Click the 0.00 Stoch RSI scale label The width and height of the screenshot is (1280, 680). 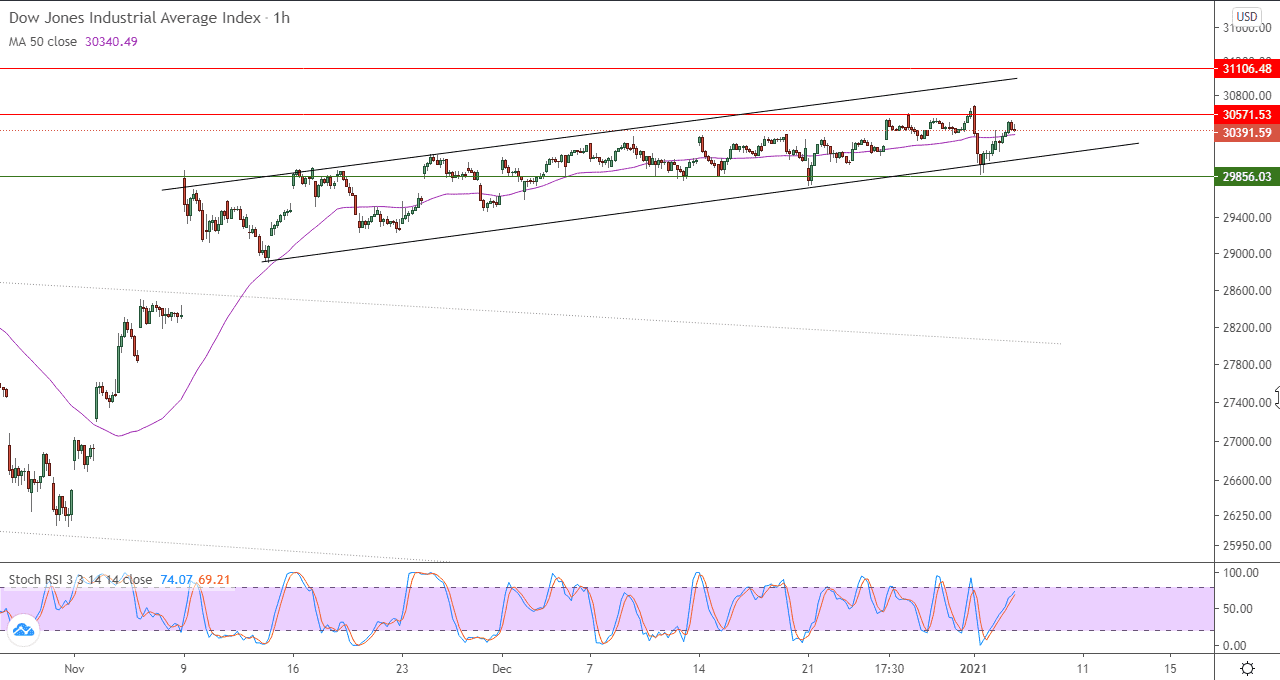coord(1235,646)
